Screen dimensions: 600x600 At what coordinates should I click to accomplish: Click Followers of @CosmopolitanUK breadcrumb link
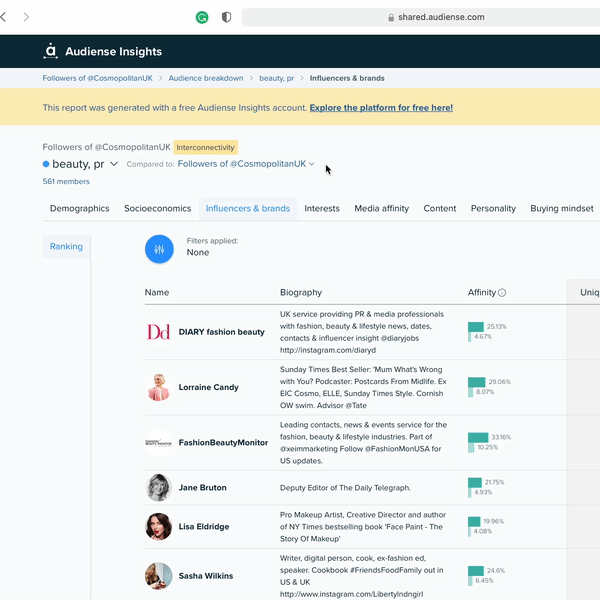(98, 78)
